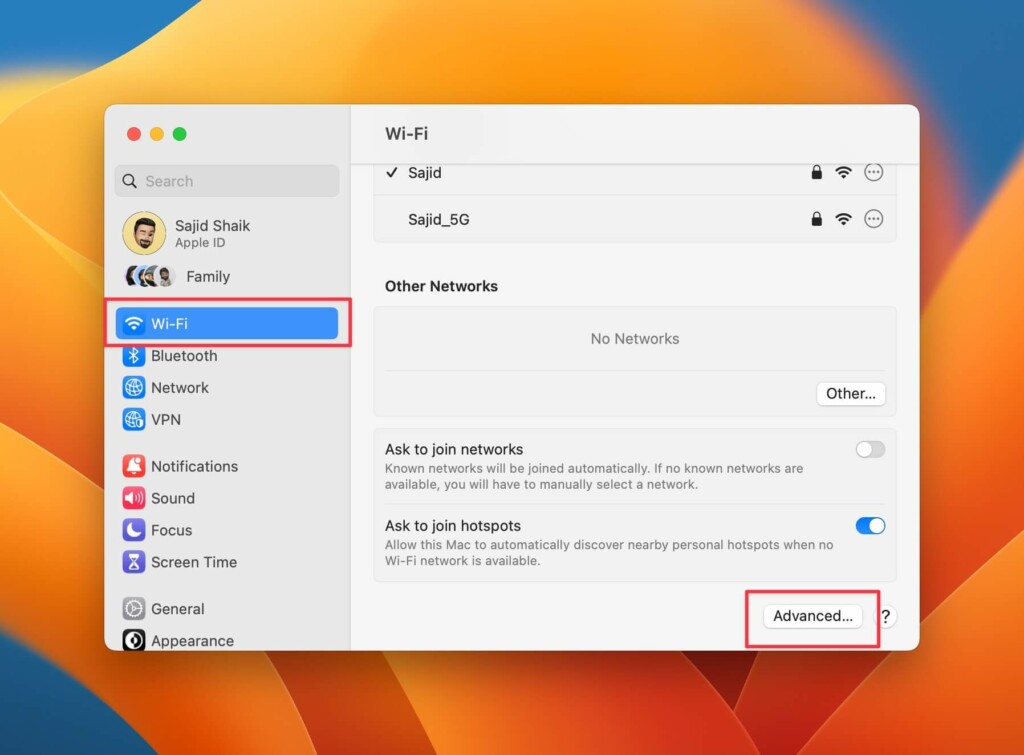The image size is (1024, 755).
Task: Select the Sajid_5G network row
Action: [635, 219]
